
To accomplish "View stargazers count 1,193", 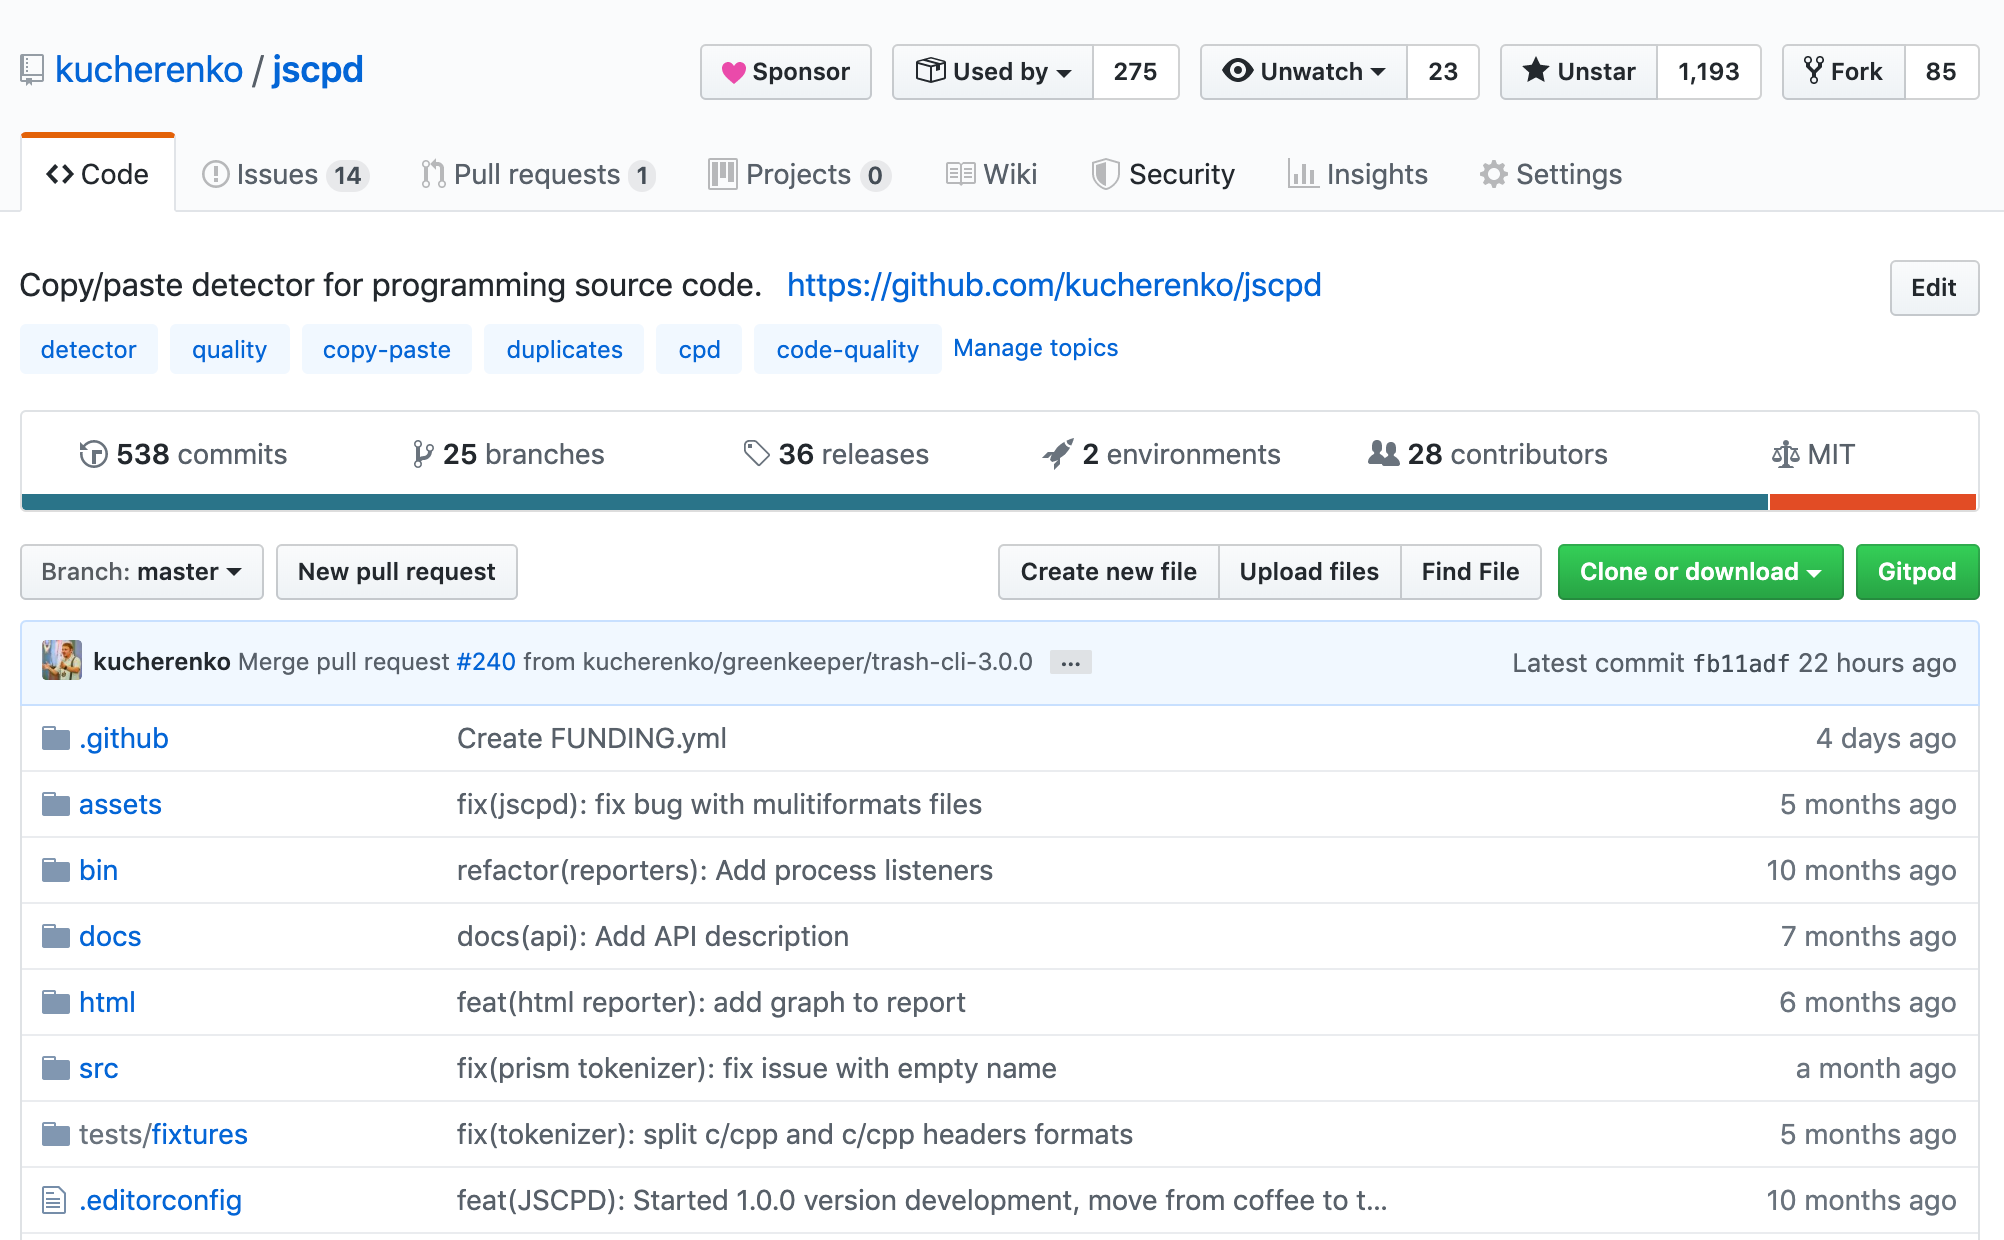I will [1709, 72].
